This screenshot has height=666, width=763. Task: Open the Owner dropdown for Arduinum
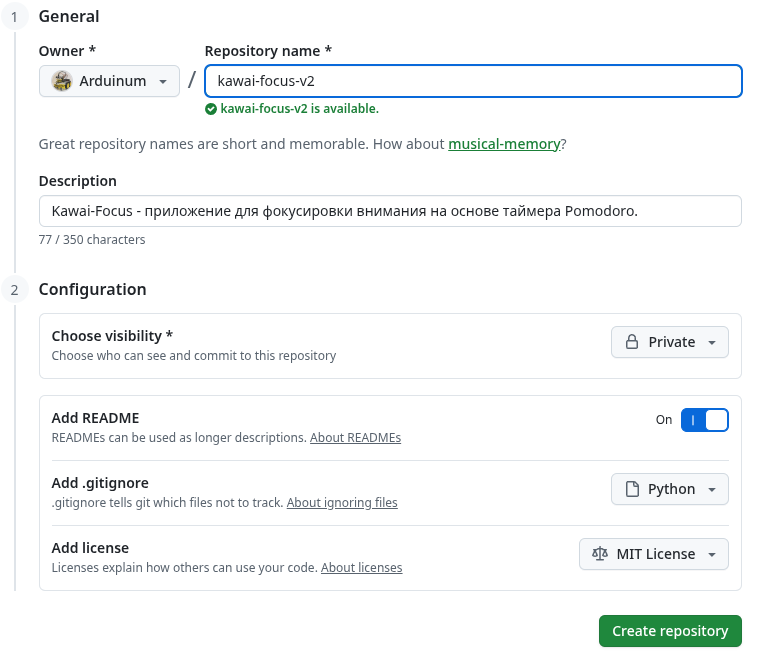pyautogui.click(x=110, y=81)
